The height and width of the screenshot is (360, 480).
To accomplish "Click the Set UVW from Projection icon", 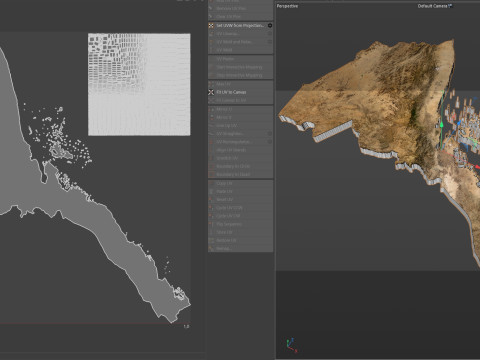I will [211, 26].
